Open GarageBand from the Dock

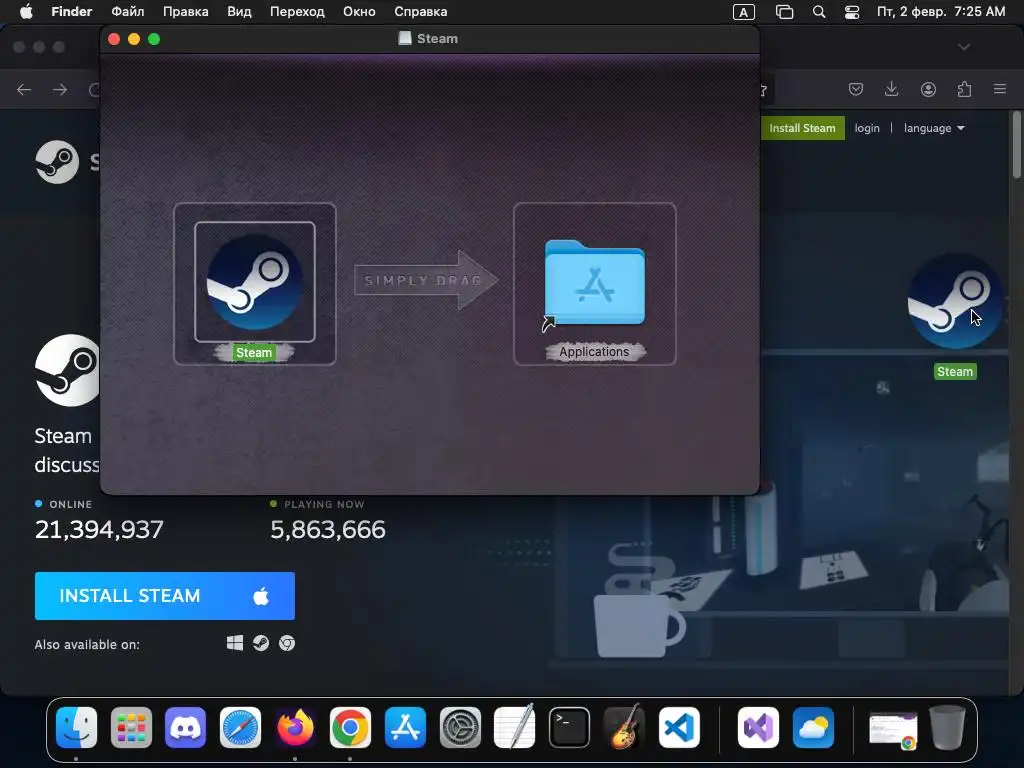(624, 727)
